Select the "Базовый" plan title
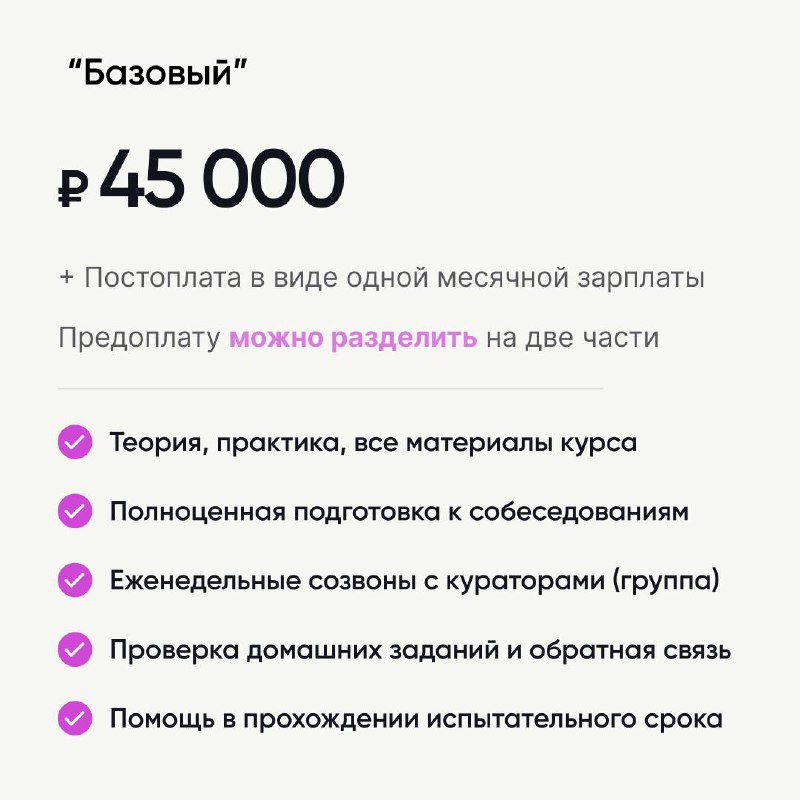The height and width of the screenshot is (800, 800). [157, 72]
